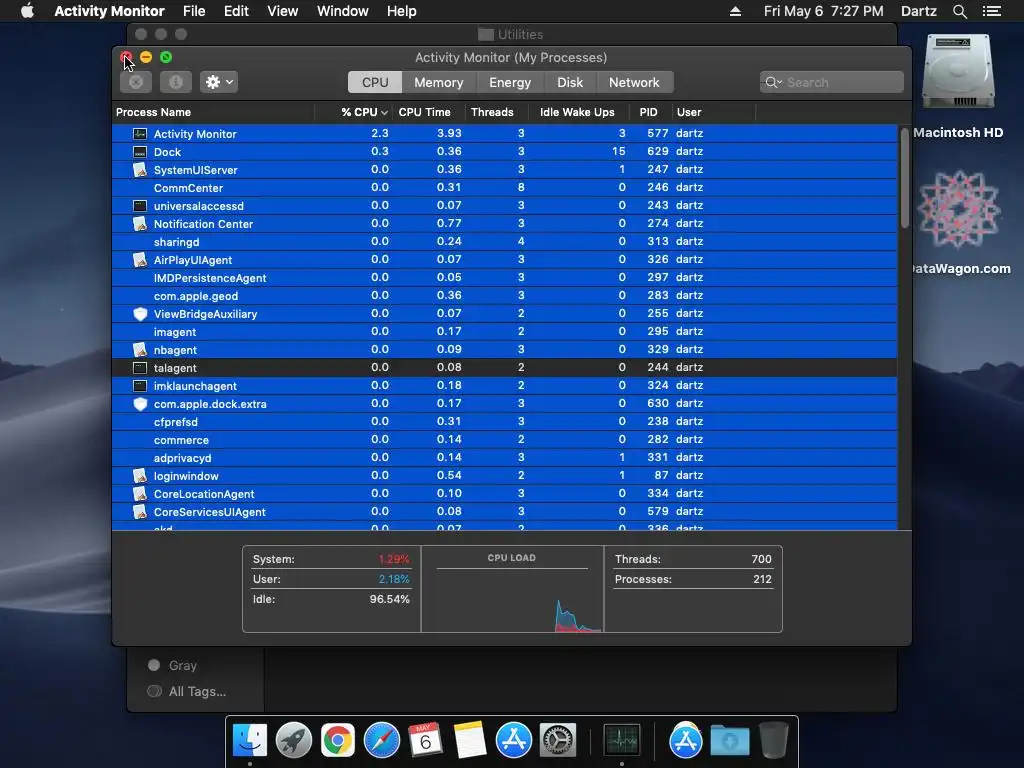The image size is (1024, 768).
Task: Open Safari from the Dock
Action: (x=381, y=741)
